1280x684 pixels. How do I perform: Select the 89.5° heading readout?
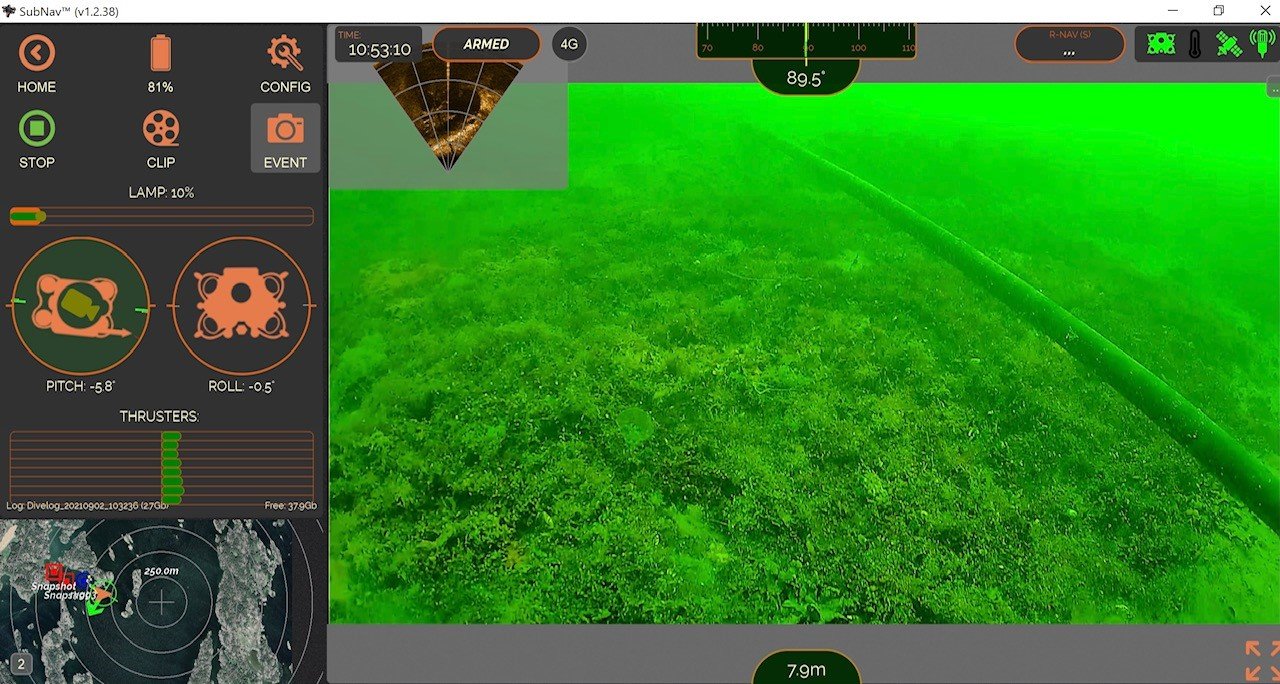click(805, 78)
